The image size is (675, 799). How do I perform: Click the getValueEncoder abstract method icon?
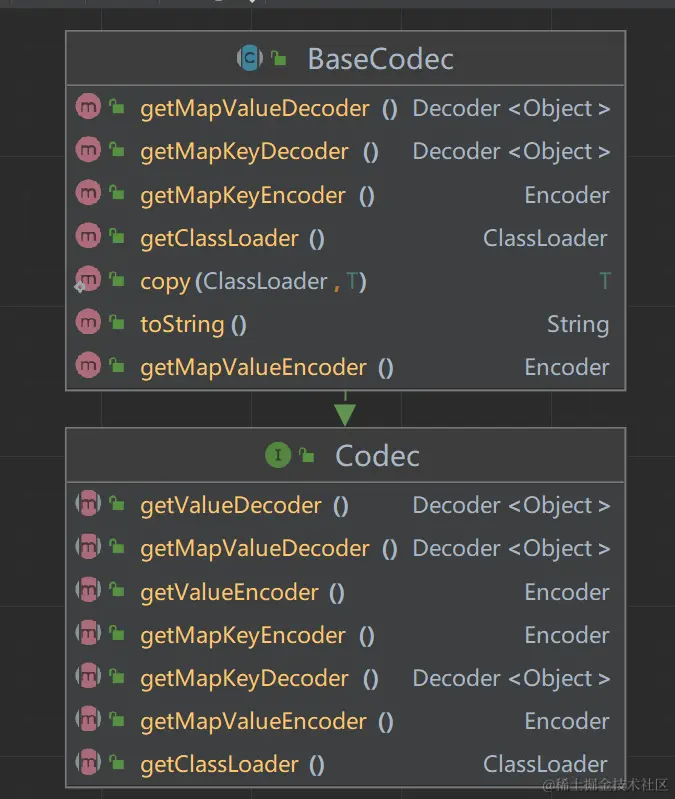pos(88,590)
